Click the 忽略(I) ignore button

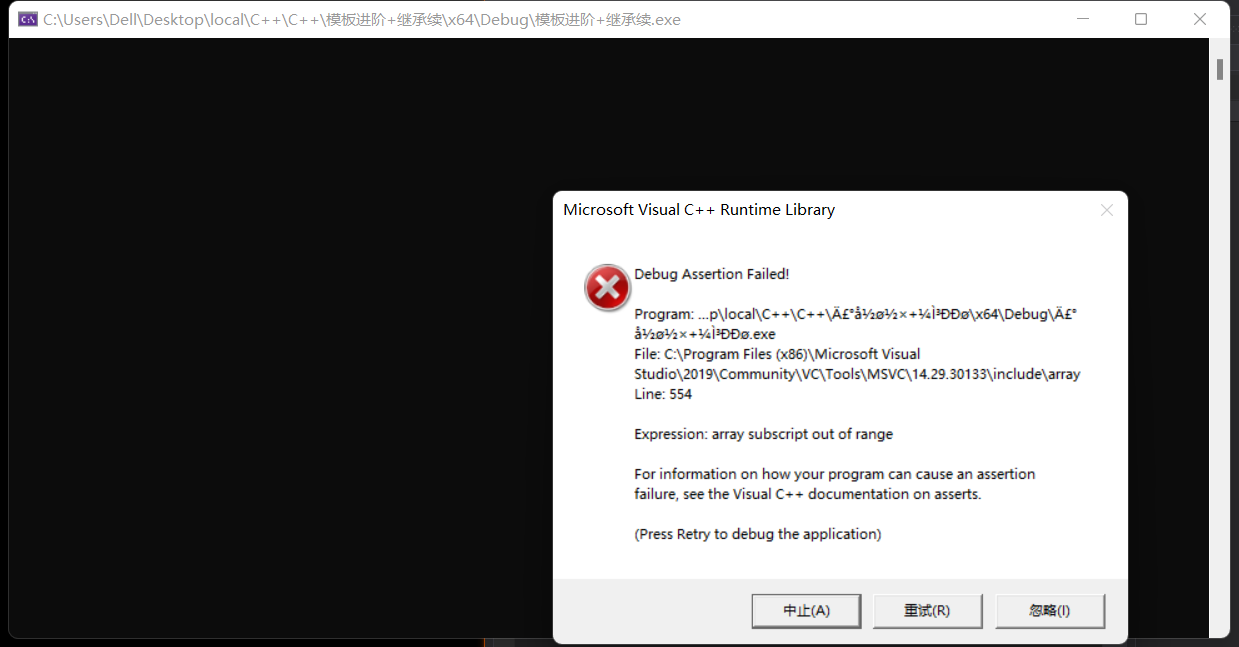tap(1049, 611)
